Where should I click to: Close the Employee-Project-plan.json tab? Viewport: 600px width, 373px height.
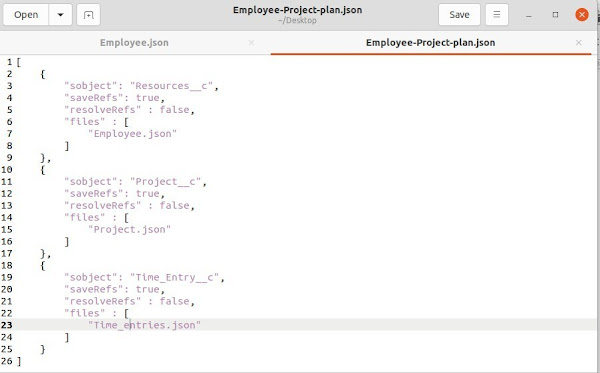pyautogui.click(x=579, y=42)
